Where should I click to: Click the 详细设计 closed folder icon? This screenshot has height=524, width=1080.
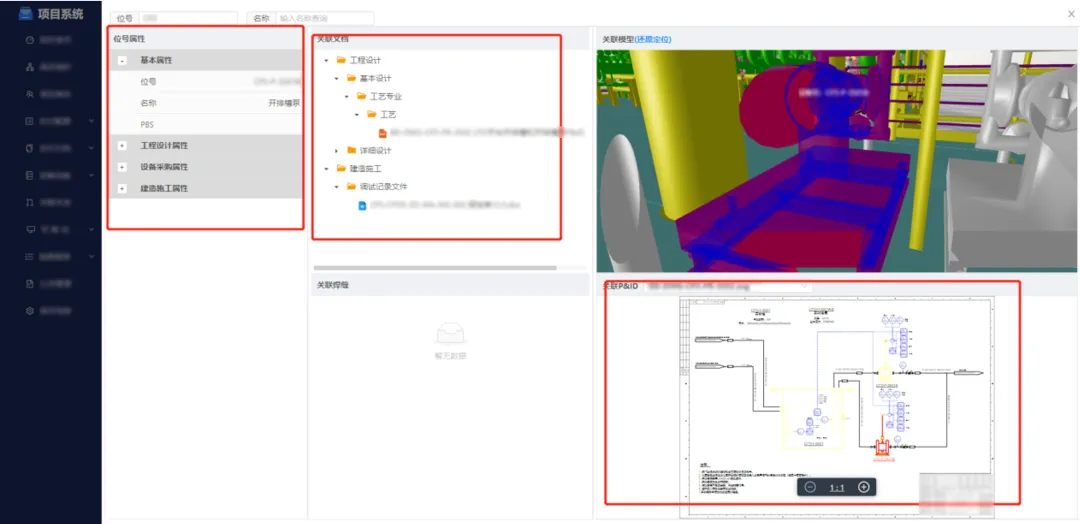(x=351, y=150)
